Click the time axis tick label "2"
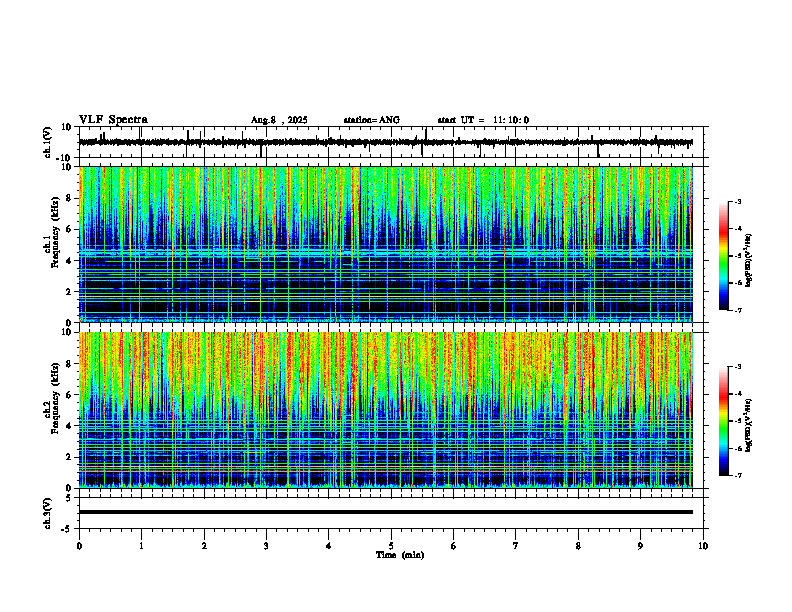792x612 pixels. point(204,546)
